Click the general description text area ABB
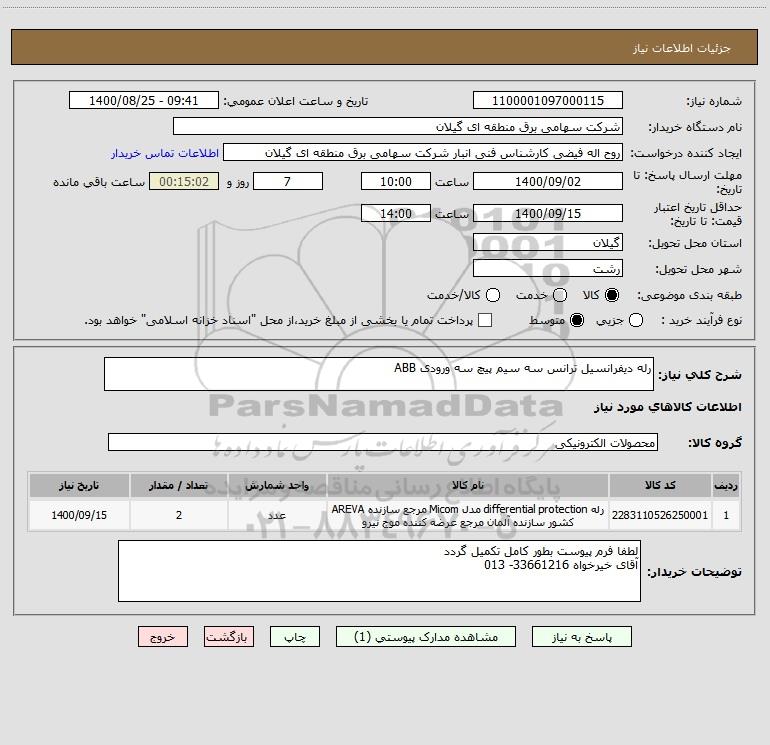 [x=379, y=374]
